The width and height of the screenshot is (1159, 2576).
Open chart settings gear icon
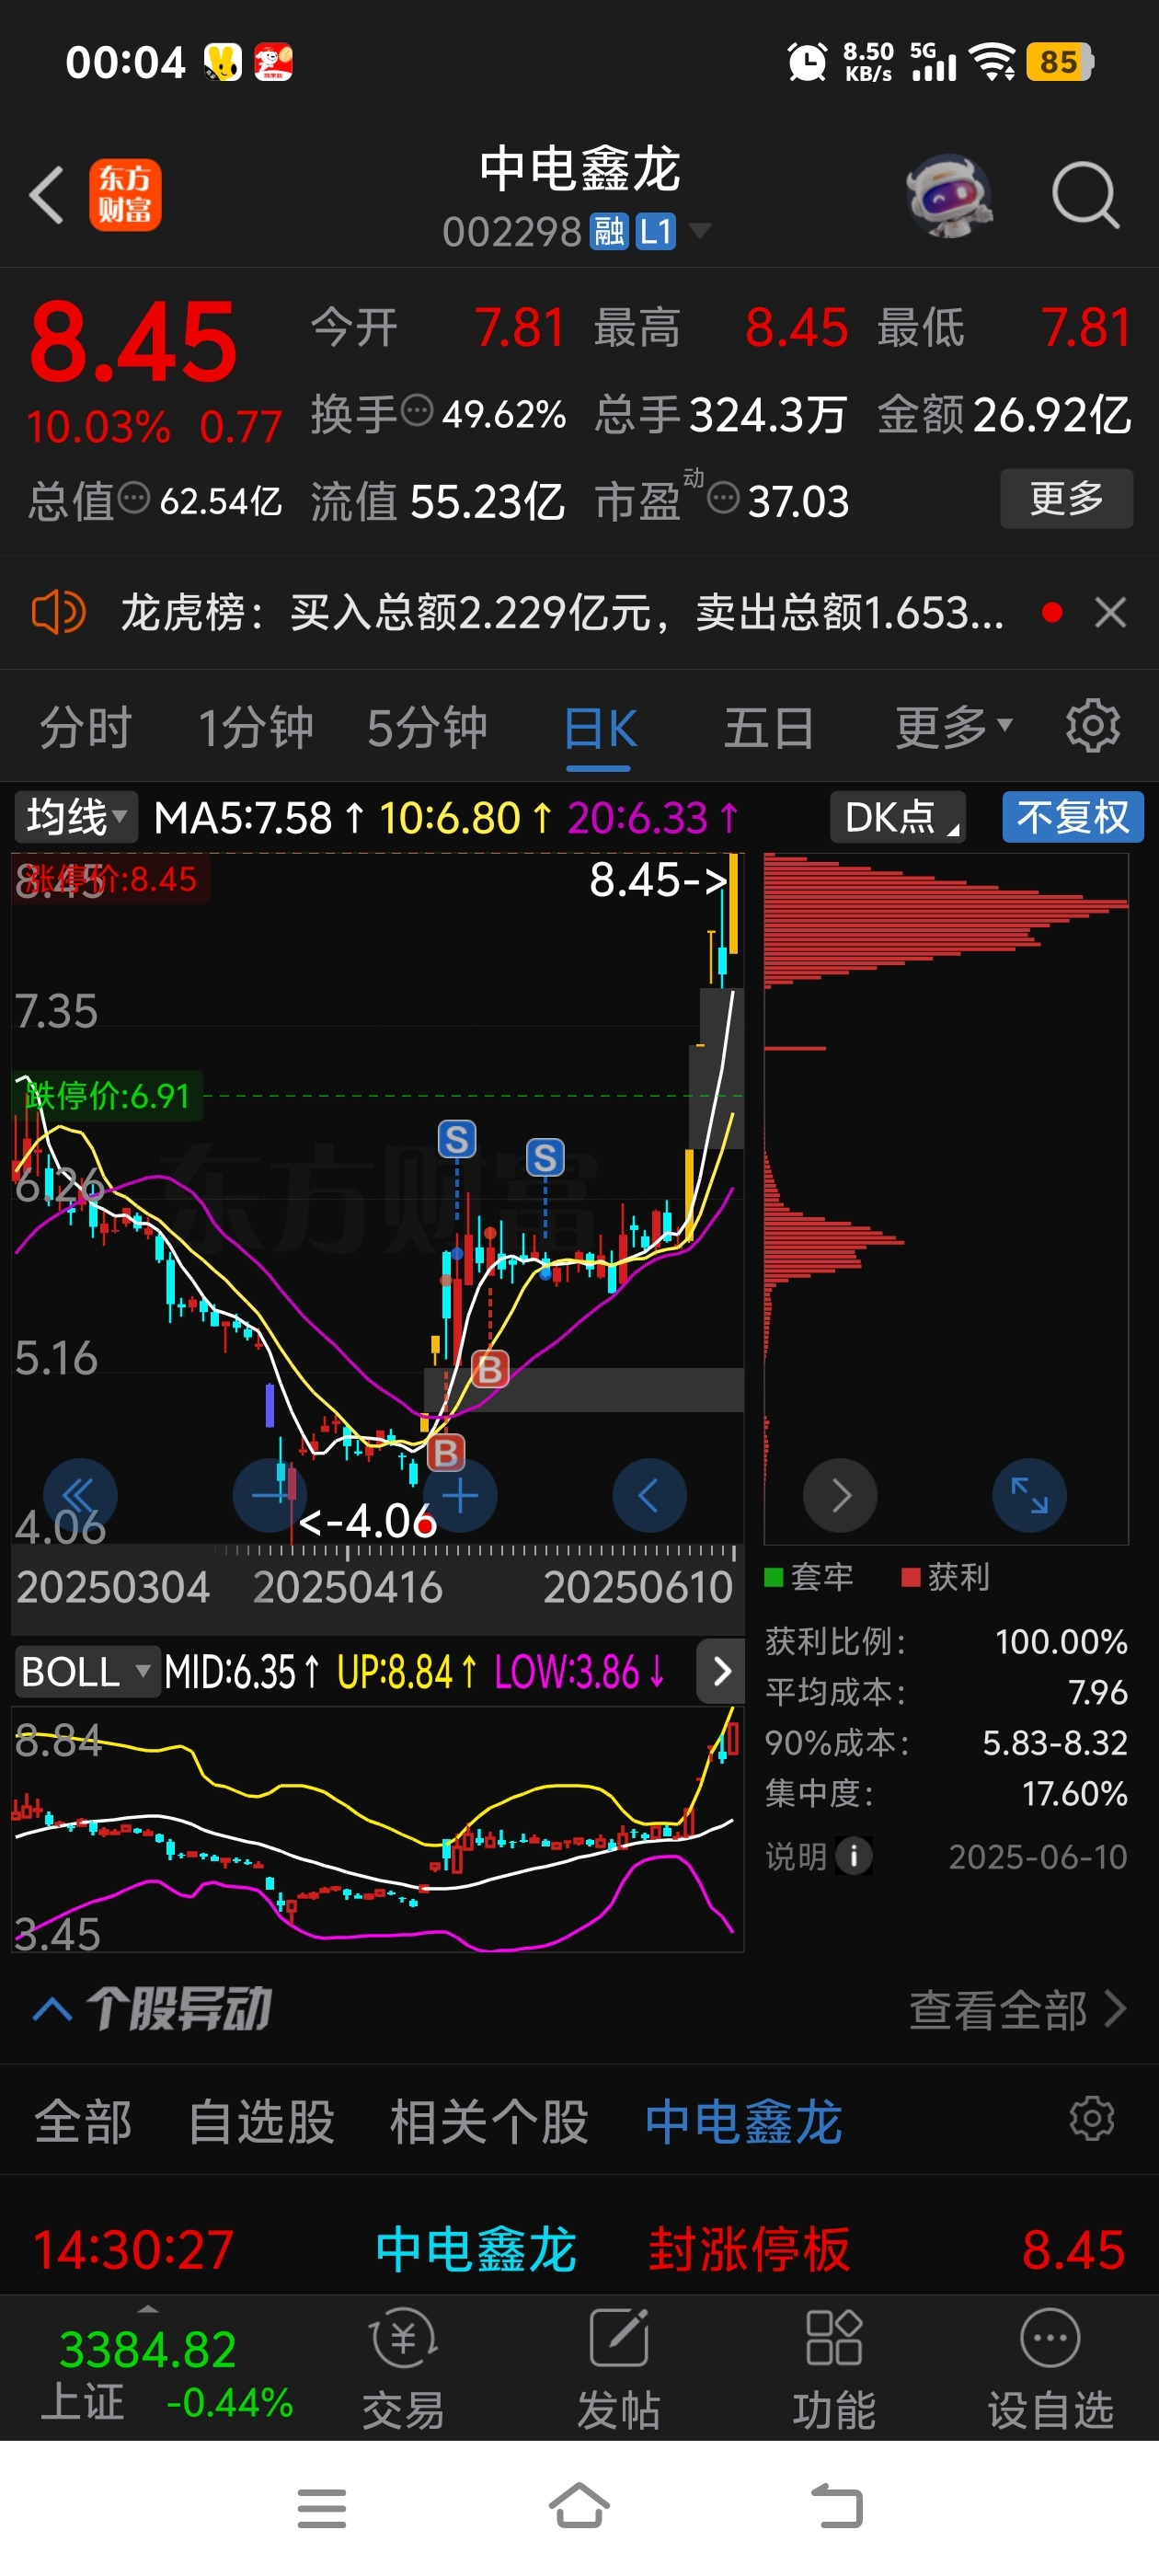1092,726
